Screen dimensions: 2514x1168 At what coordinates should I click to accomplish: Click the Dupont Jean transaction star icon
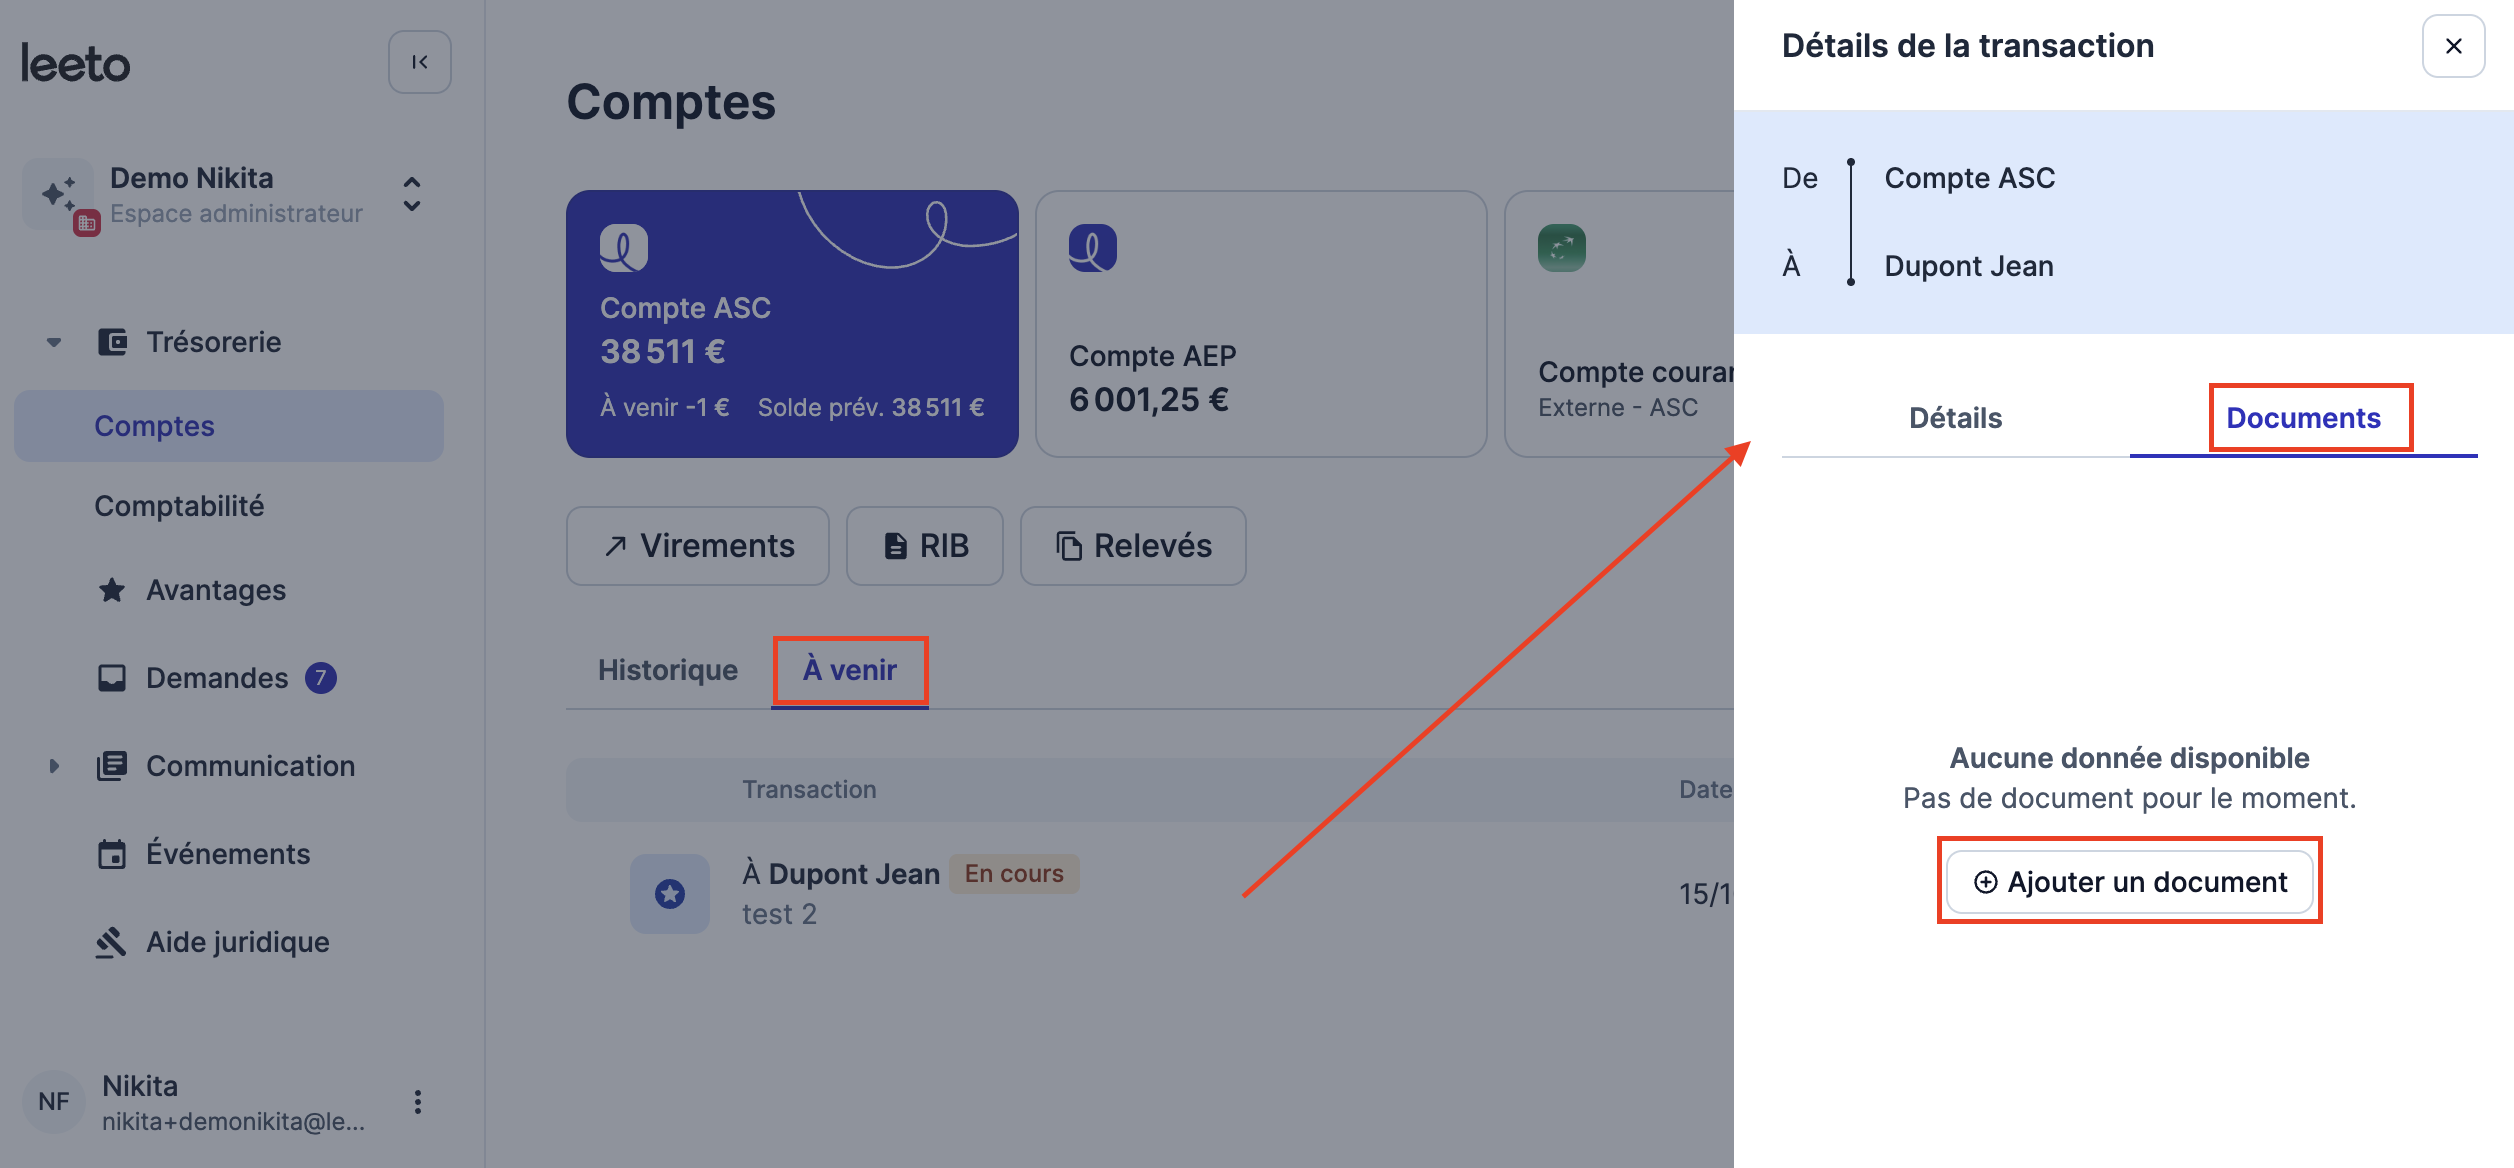[670, 894]
